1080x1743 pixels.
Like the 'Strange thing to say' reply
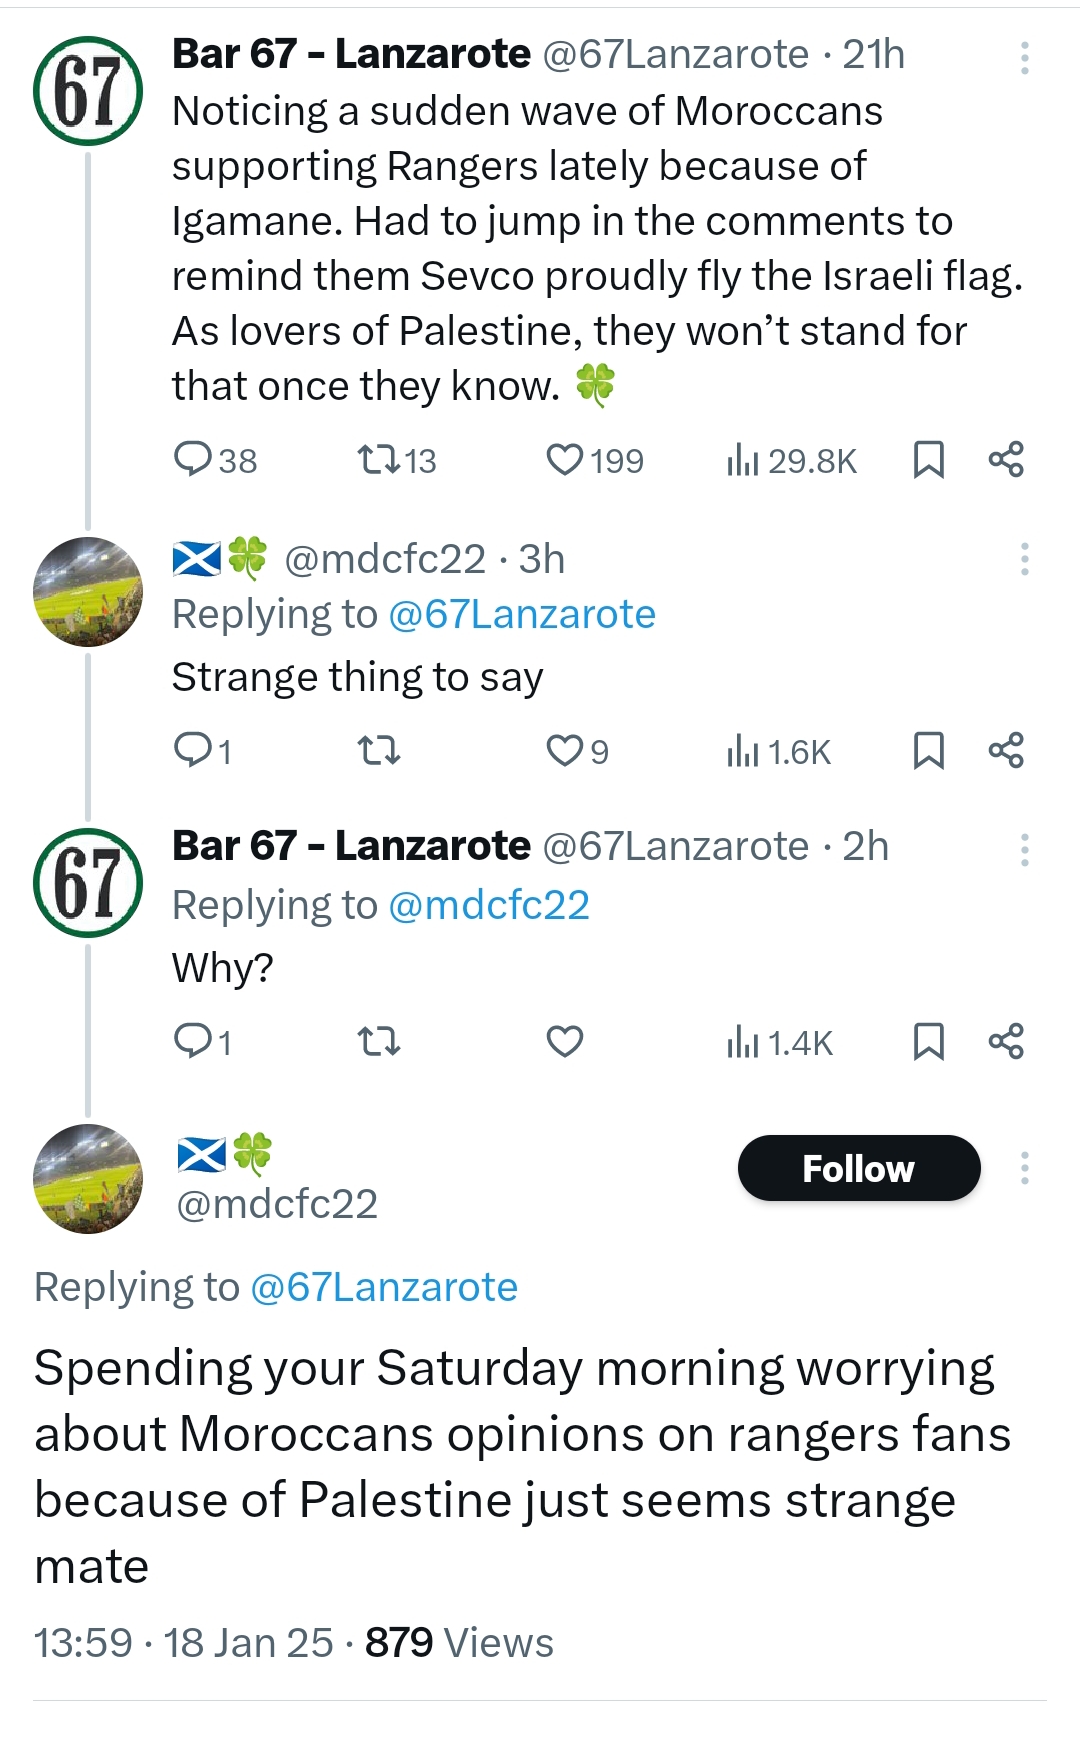[565, 751]
